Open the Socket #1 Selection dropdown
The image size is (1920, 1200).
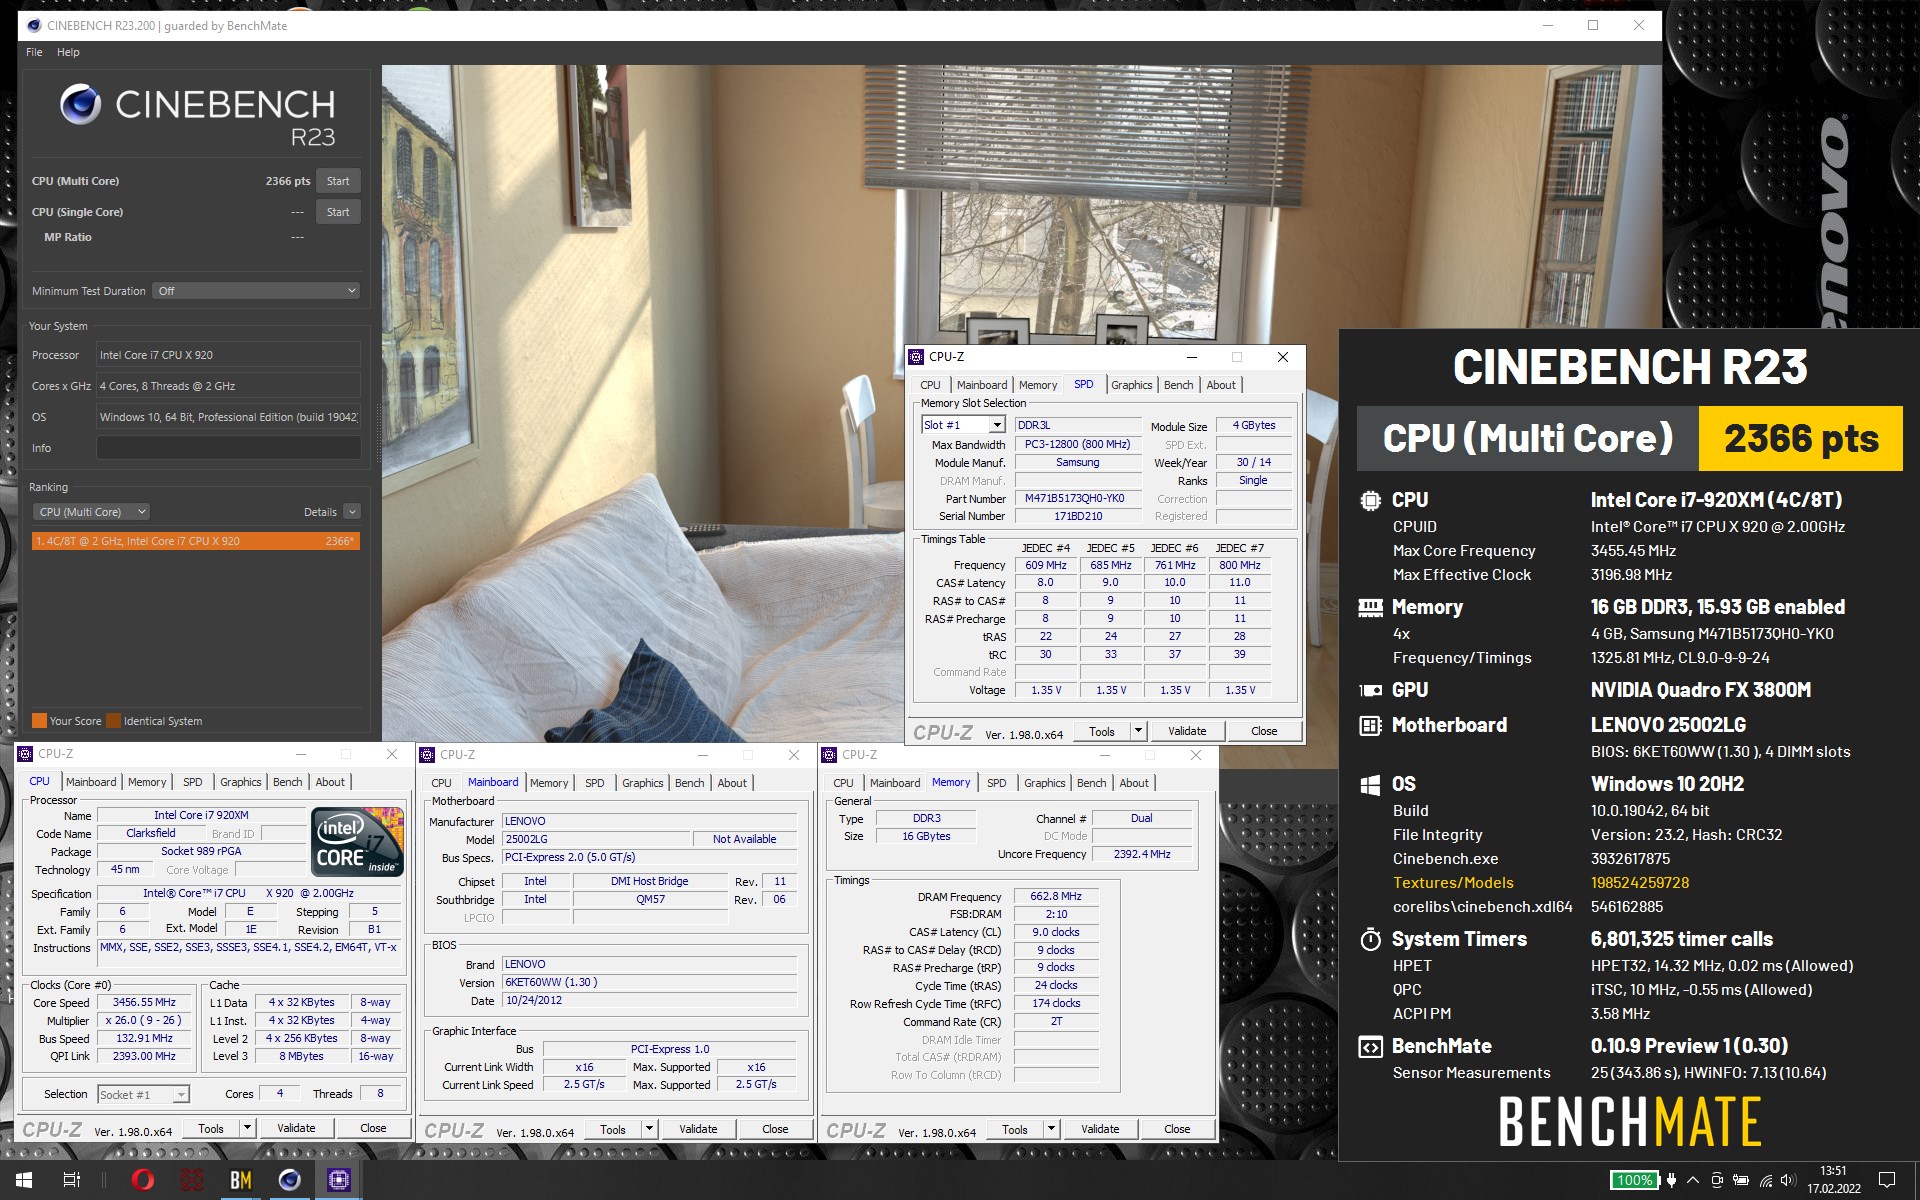pos(143,1095)
